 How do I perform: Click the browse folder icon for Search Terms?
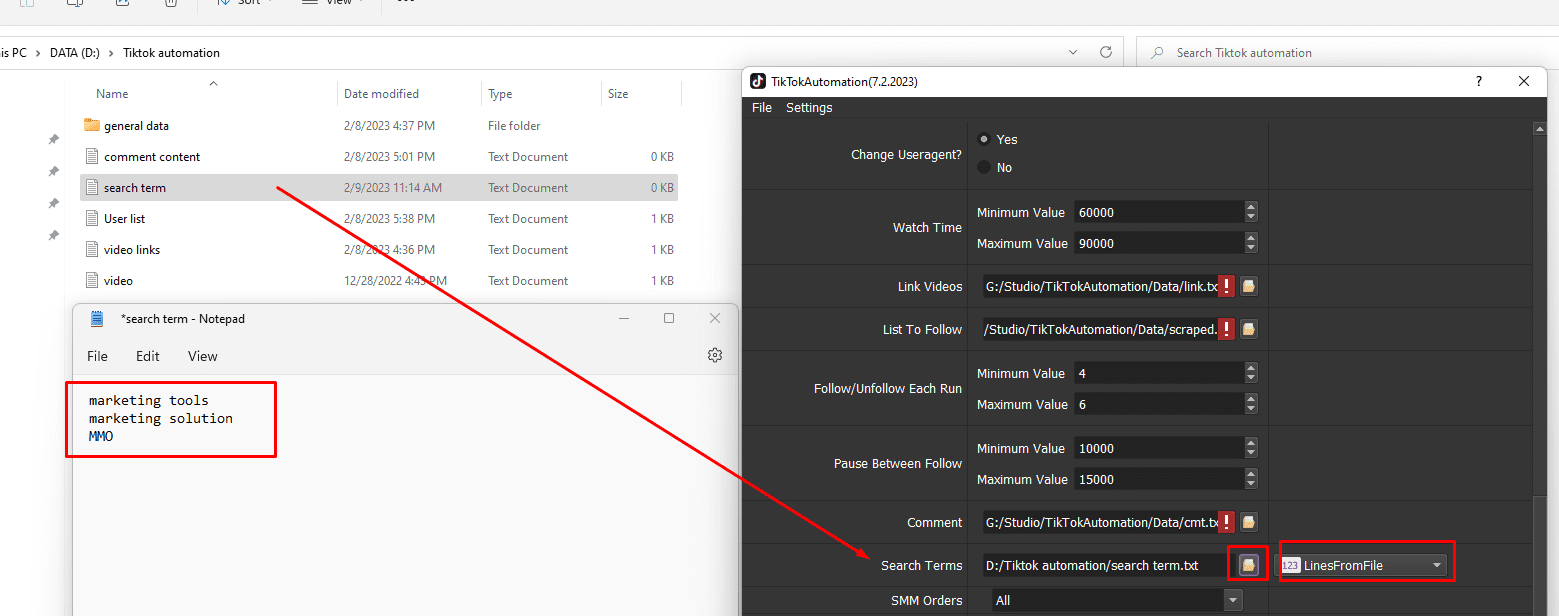(x=1248, y=566)
